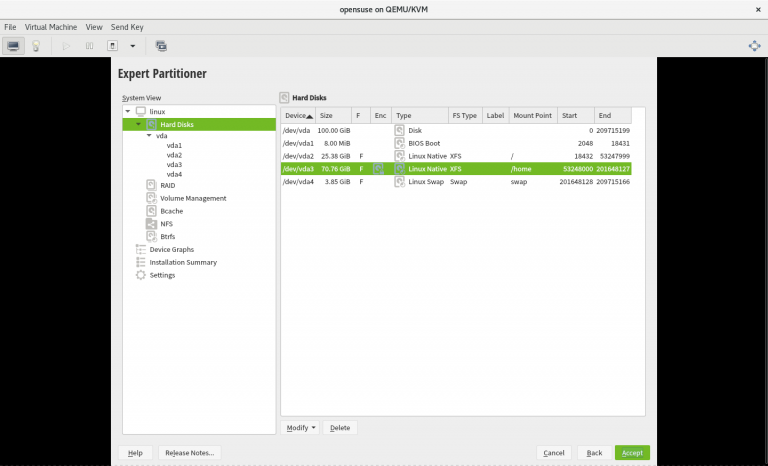Select the /dev/vda disk row
This screenshot has height=466, width=768.
pyautogui.click(x=456, y=130)
